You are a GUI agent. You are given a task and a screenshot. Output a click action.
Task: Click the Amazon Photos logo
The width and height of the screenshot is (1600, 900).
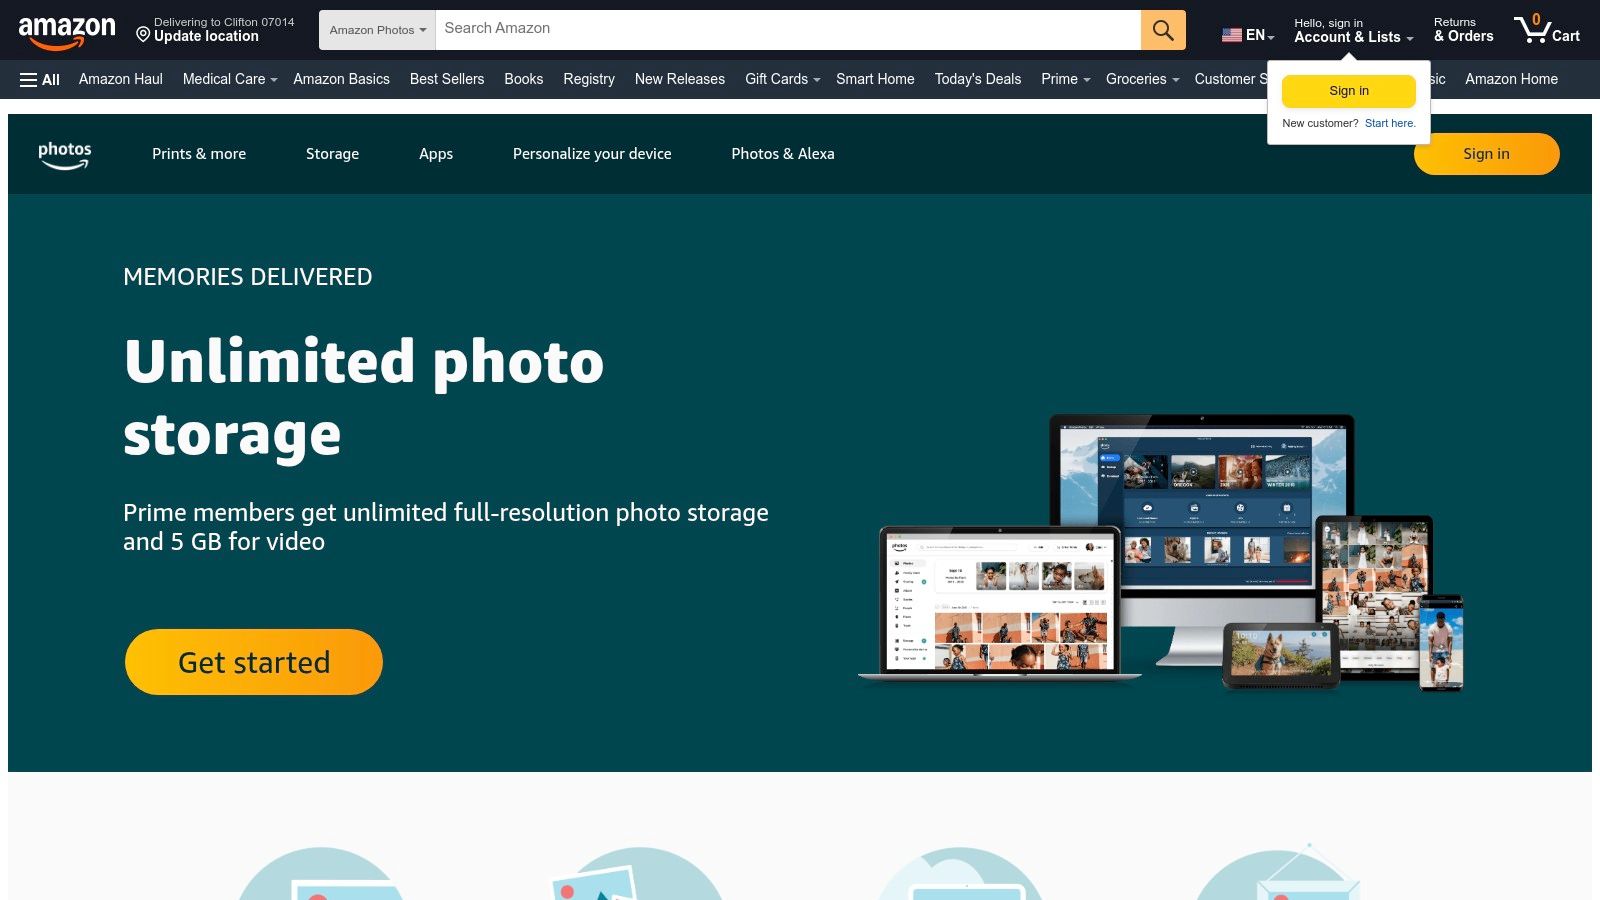(x=64, y=154)
